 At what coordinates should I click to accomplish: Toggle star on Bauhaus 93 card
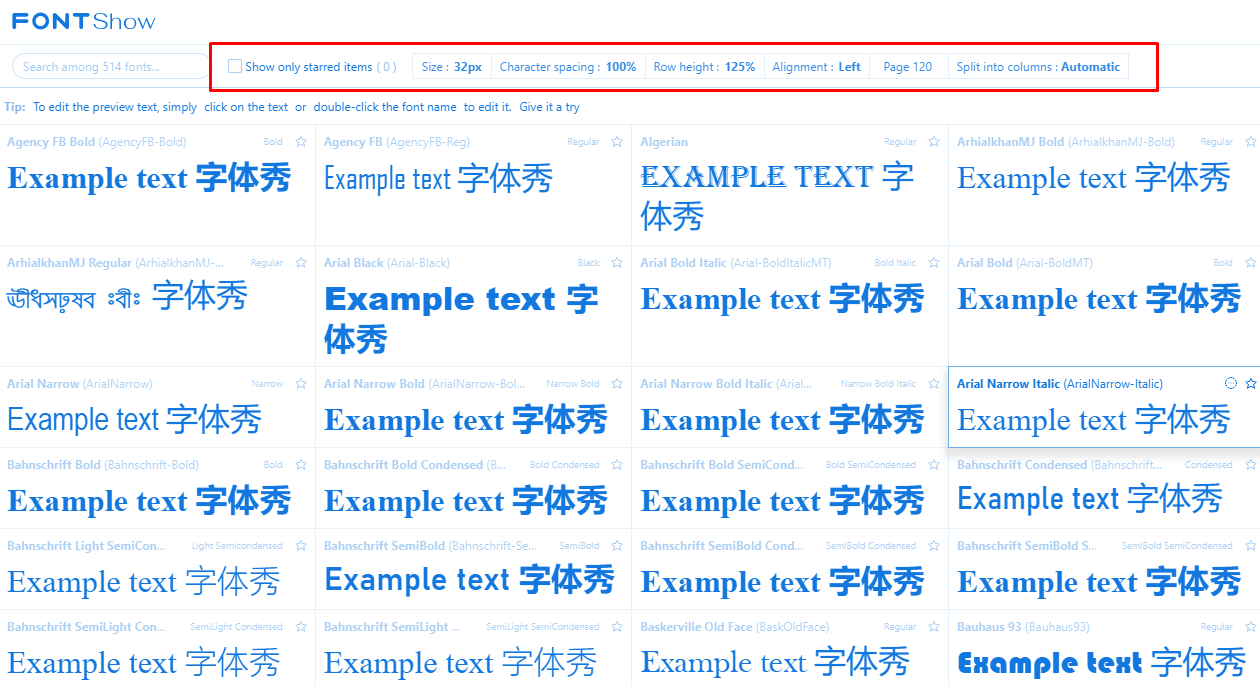1251,627
